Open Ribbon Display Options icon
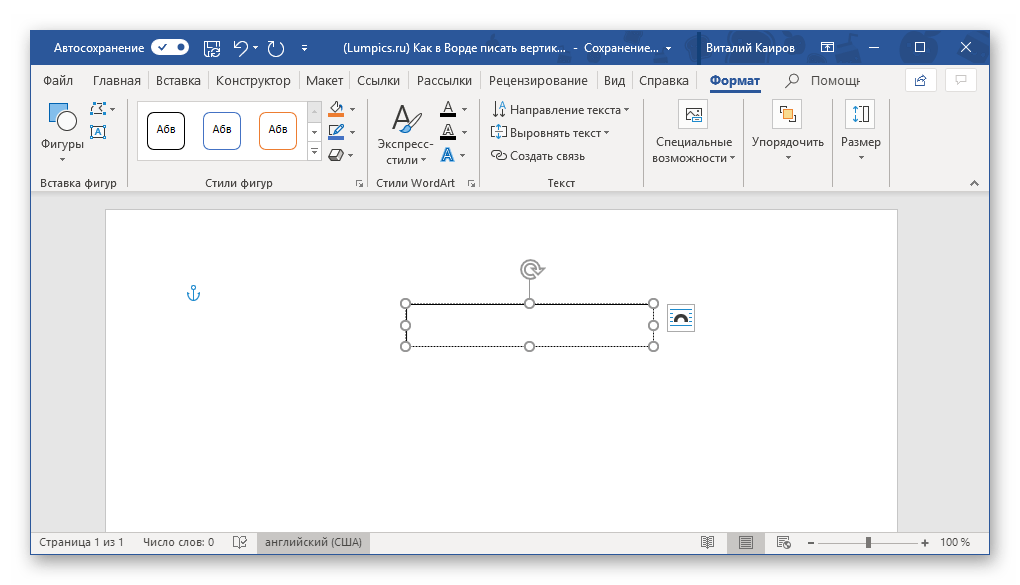Image resolution: width=1020 pixels, height=585 pixels. coord(827,48)
